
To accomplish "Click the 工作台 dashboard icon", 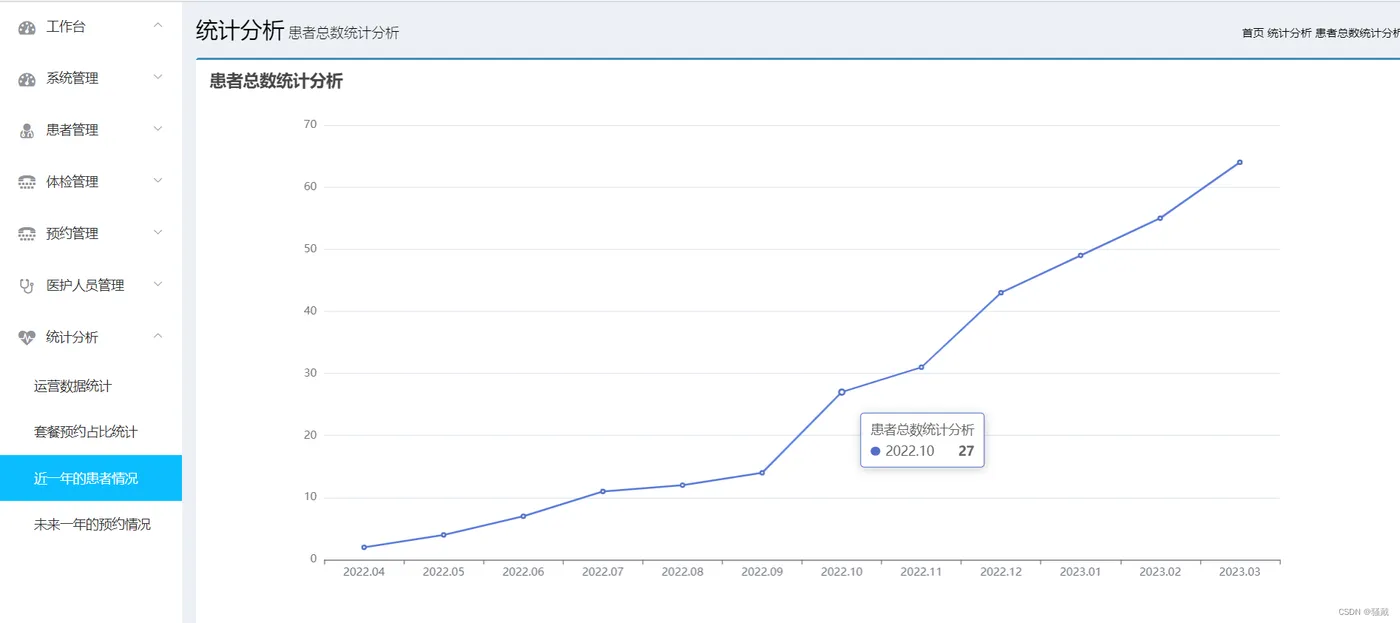I will point(27,27).
